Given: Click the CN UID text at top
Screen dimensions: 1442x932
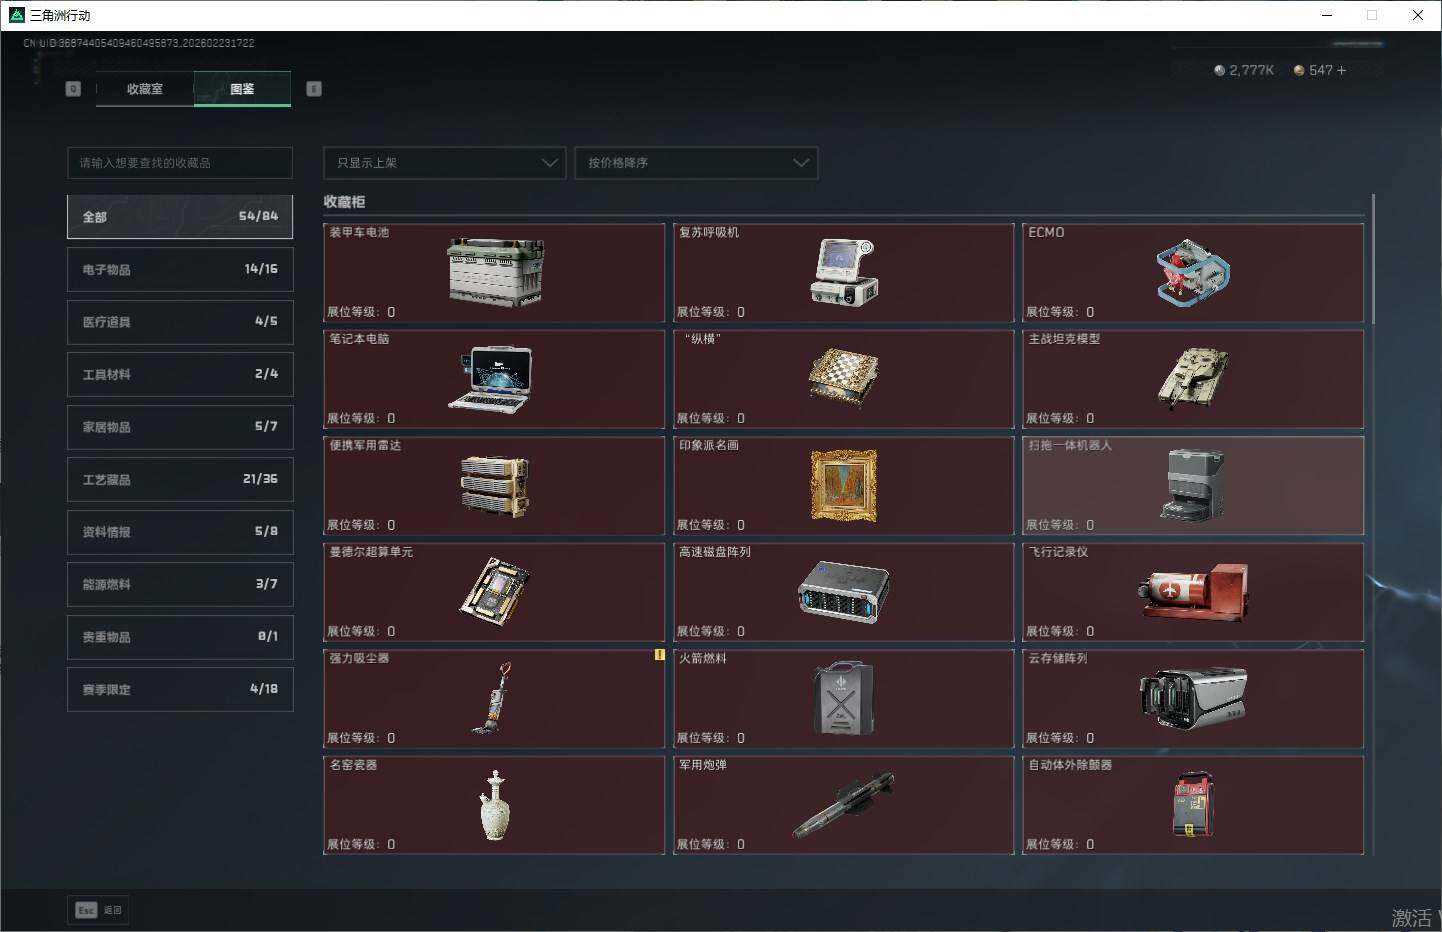Looking at the screenshot, I should point(139,43).
